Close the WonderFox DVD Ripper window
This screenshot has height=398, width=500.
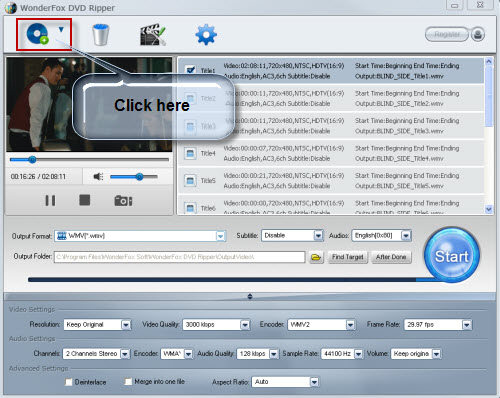480,5
